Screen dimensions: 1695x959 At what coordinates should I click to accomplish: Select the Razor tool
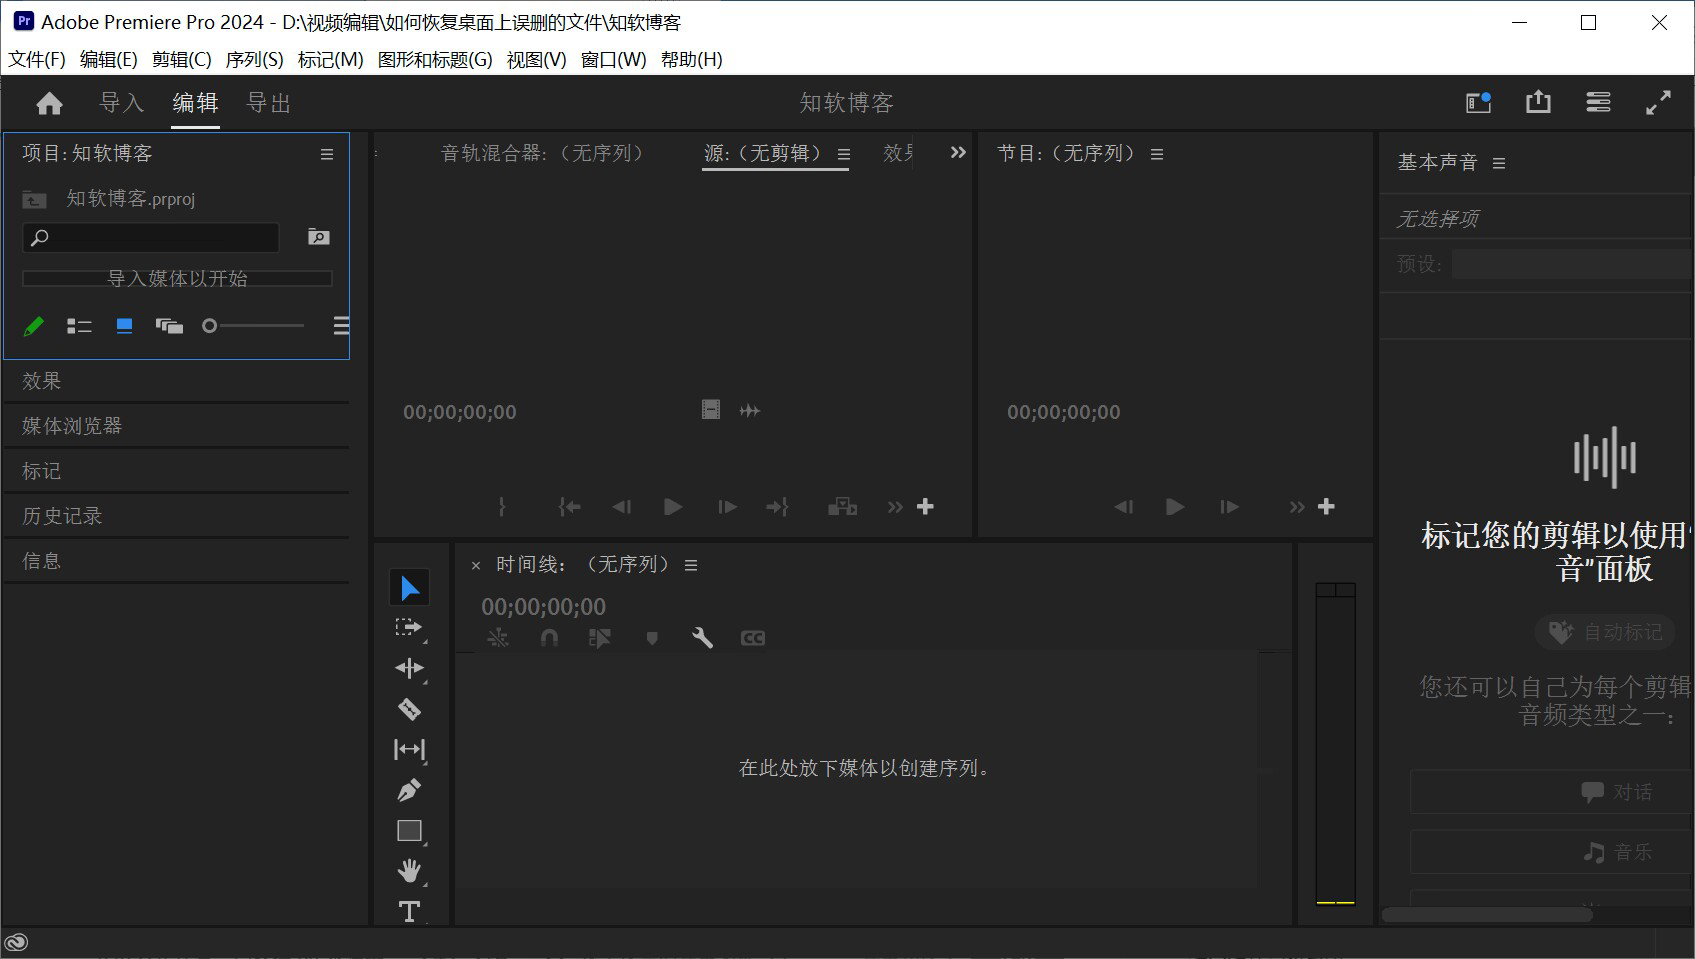[x=409, y=709]
